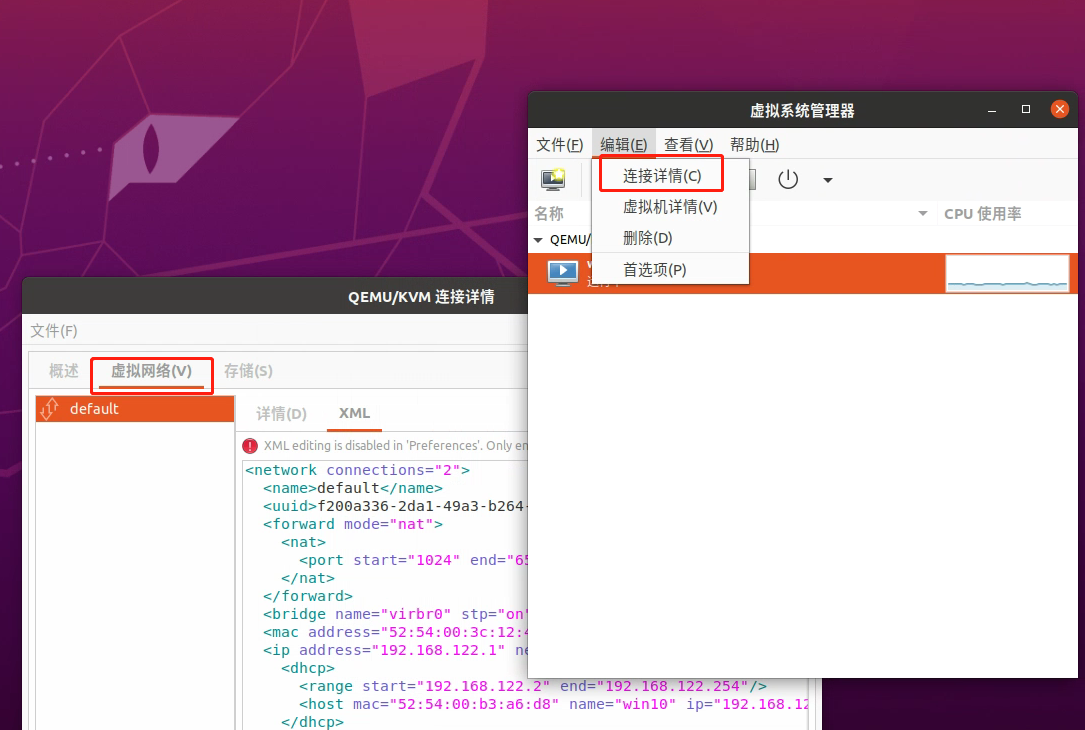Screen dimensions: 1085x730
Task: Click the virtual machine console thumbnail icon
Action: (563, 271)
